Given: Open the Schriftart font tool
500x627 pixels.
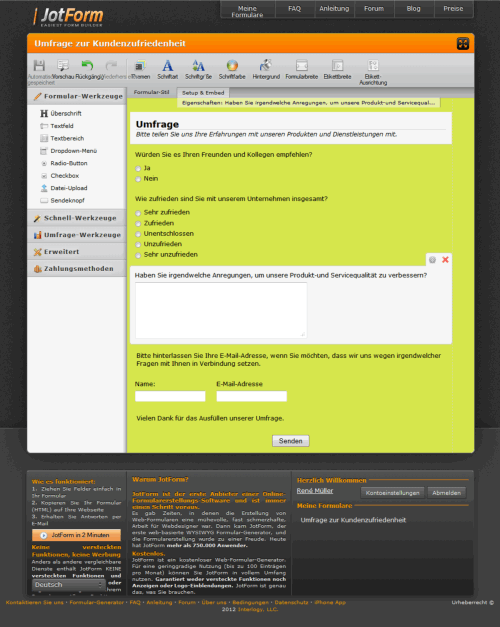Looking at the screenshot, I should [x=168, y=65].
